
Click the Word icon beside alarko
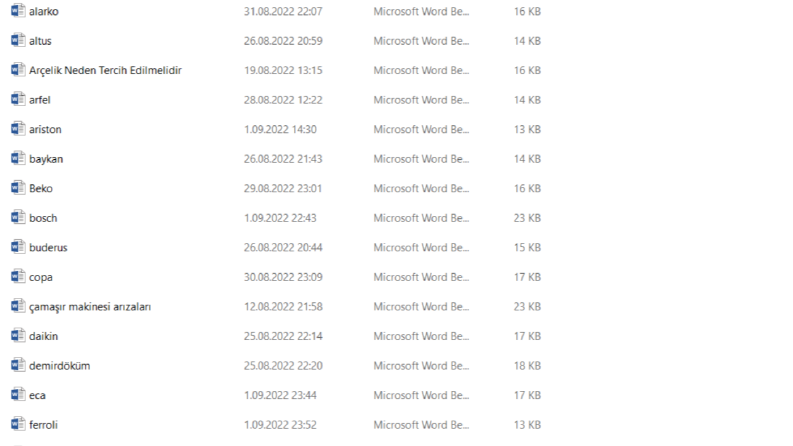point(18,11)
